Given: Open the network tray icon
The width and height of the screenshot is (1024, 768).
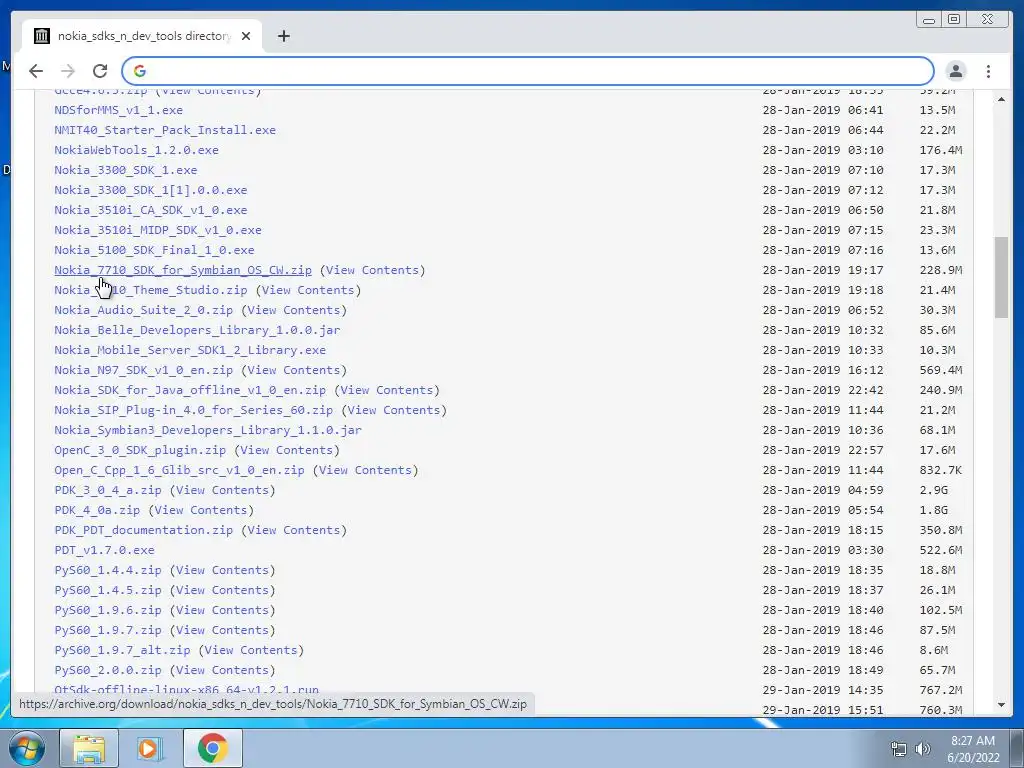Looking at the screenshot, I should [x=899, y=749].
